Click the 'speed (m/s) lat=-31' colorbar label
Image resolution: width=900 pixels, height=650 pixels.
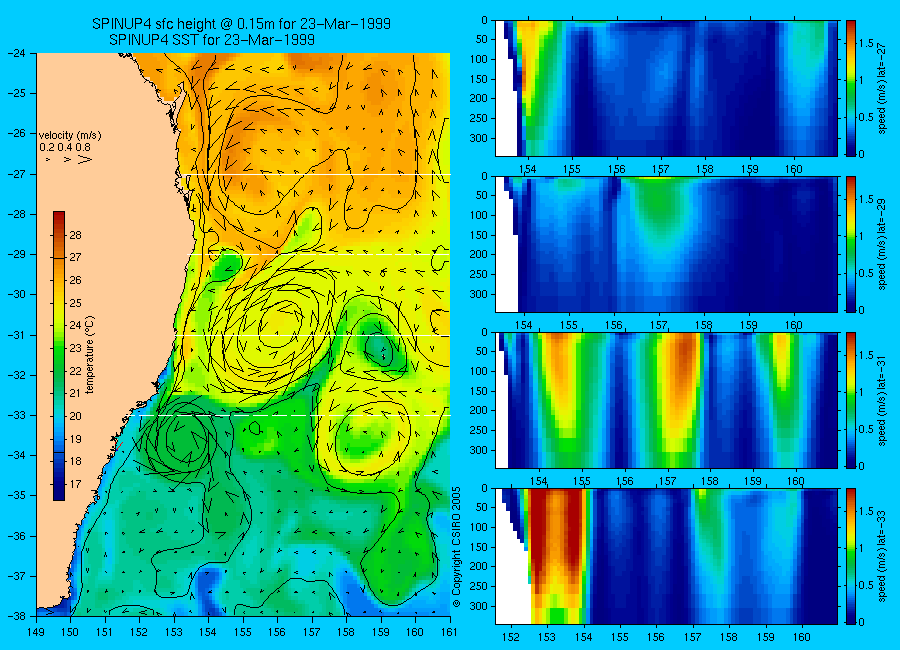point(882,399)
